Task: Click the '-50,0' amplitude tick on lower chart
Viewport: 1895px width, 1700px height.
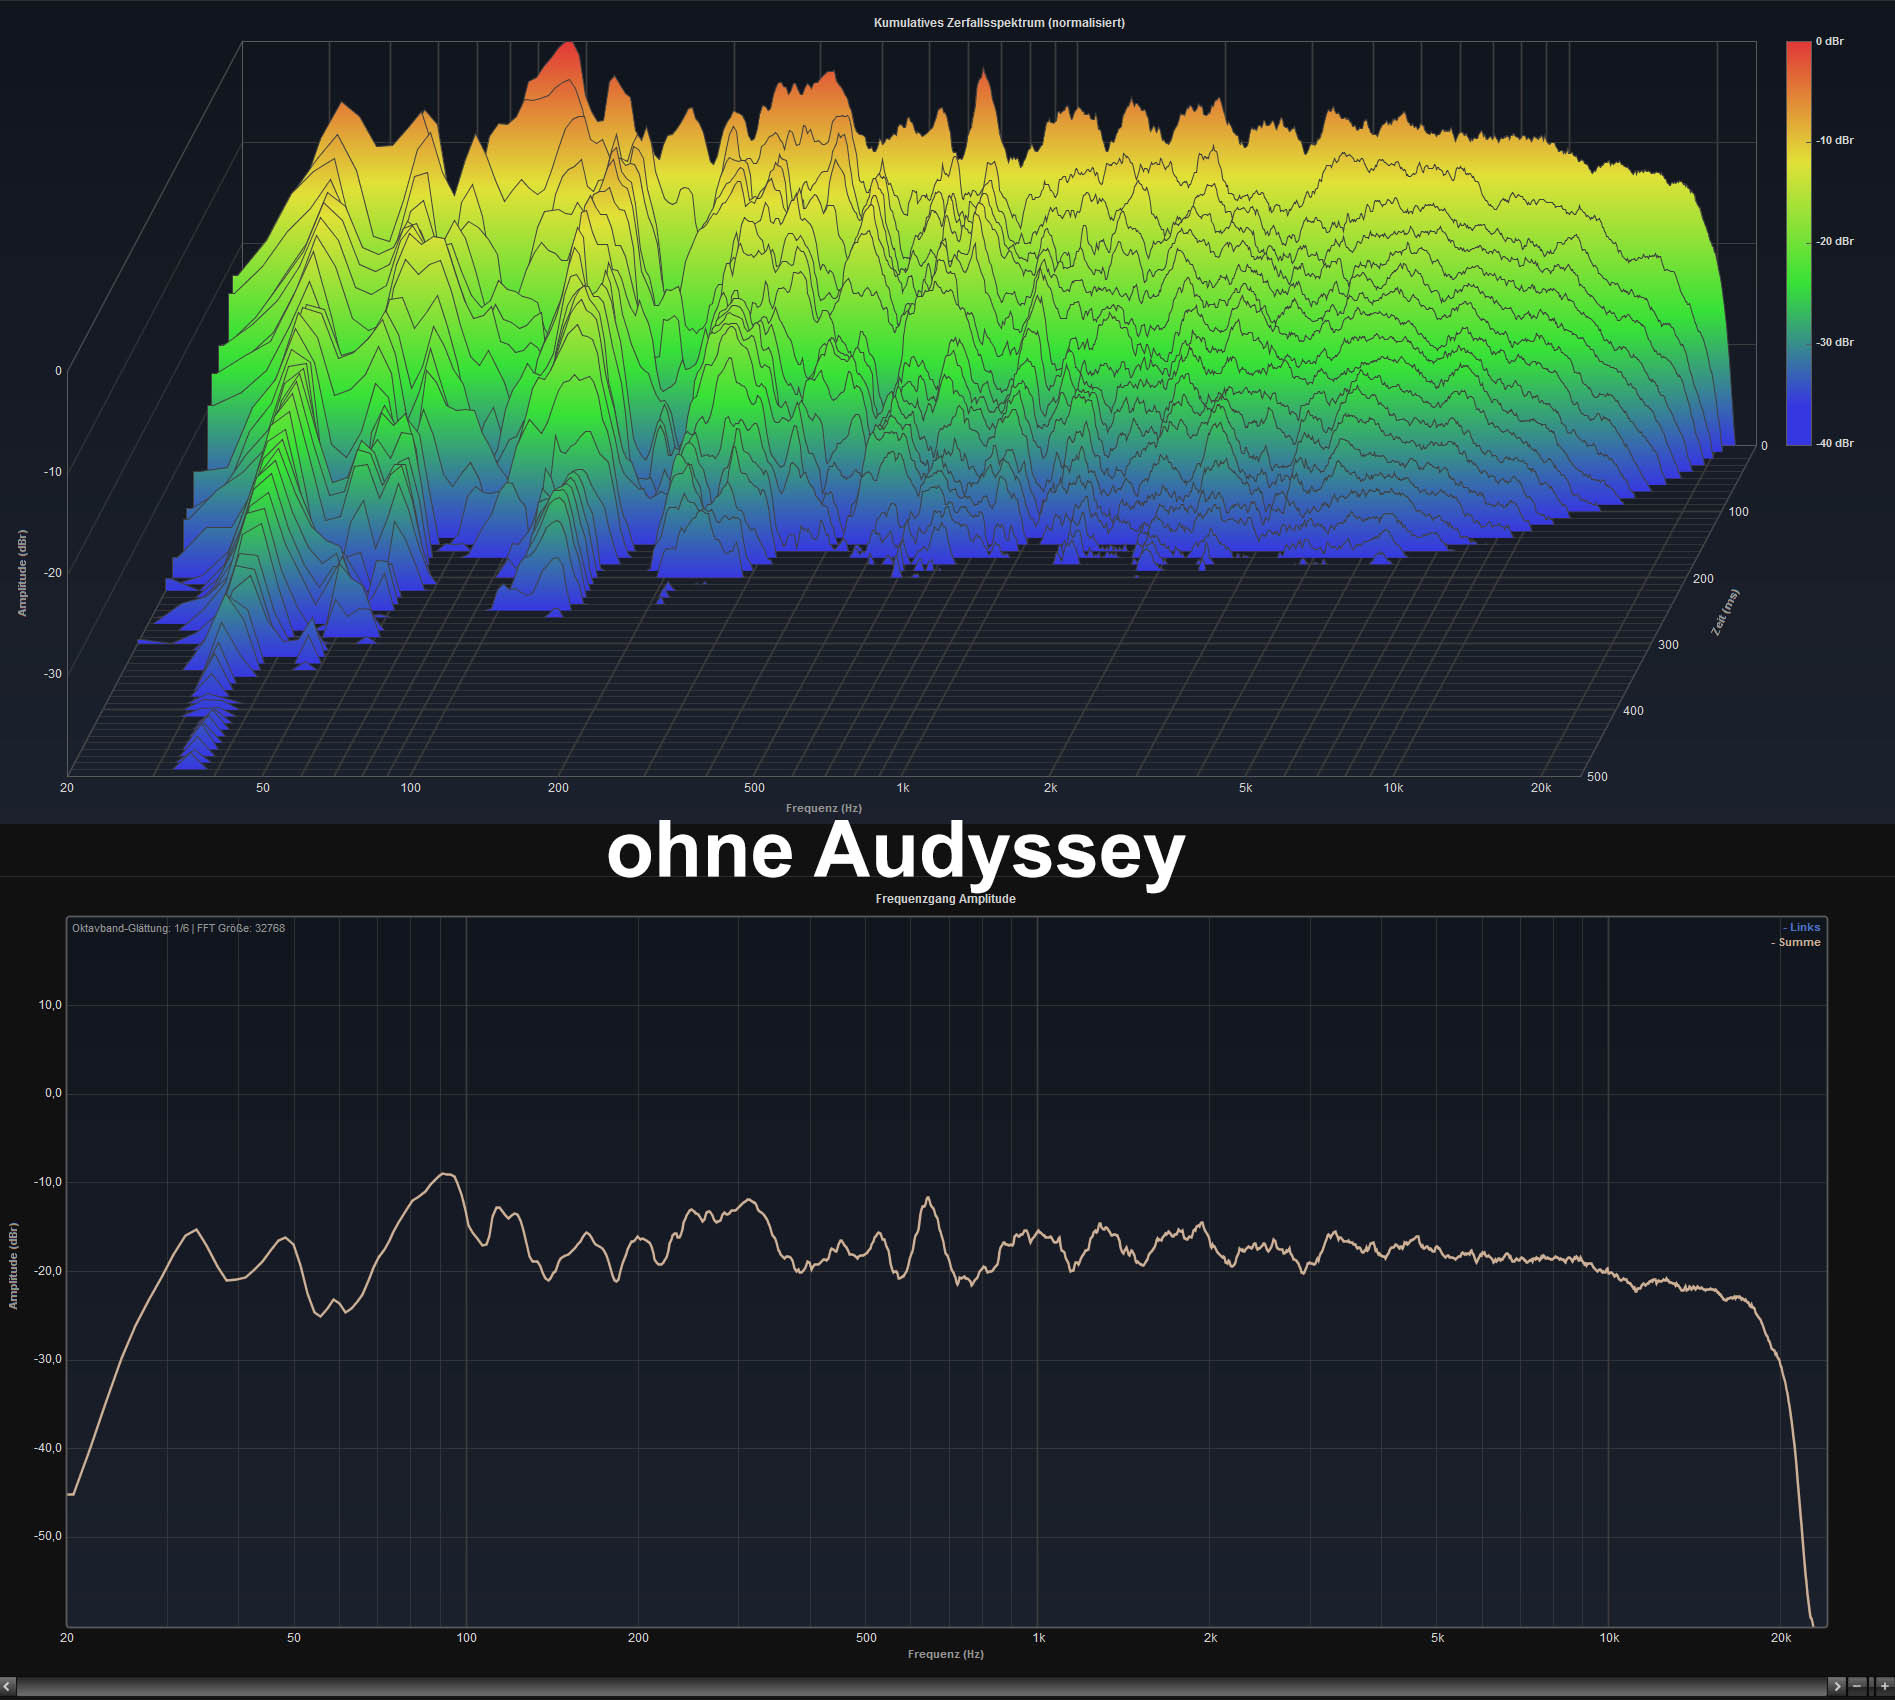Action: 48,1536
